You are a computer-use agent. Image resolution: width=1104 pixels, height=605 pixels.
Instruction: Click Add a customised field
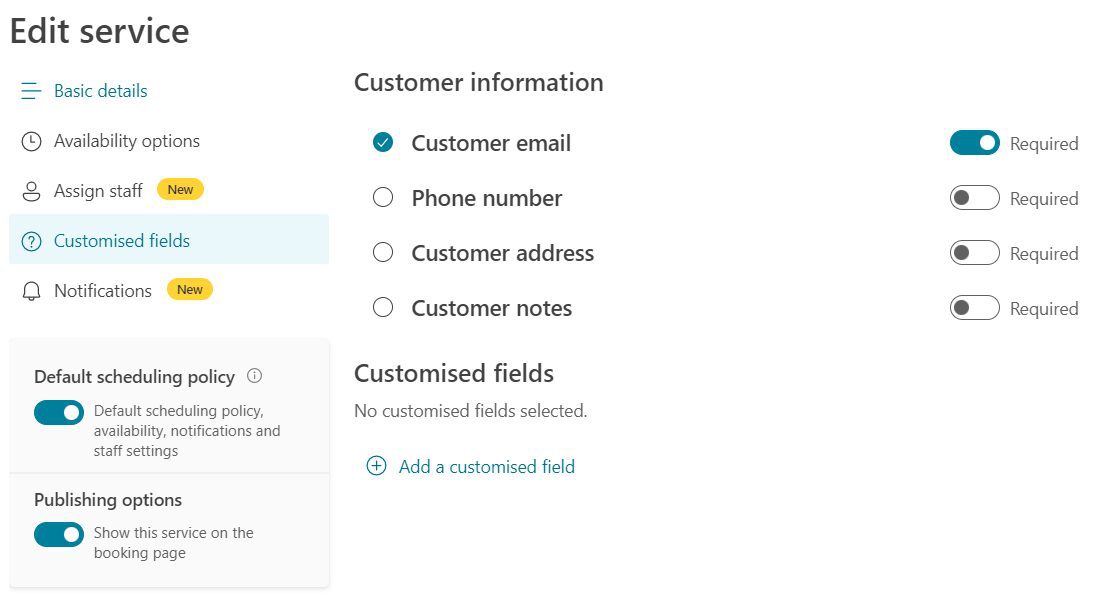tap(486, 466)
